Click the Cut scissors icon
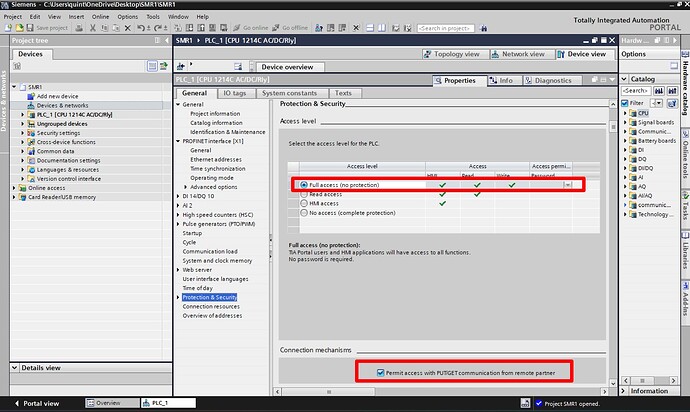The width and height of the screenshot is (690, 412). (x=93, y=28)
